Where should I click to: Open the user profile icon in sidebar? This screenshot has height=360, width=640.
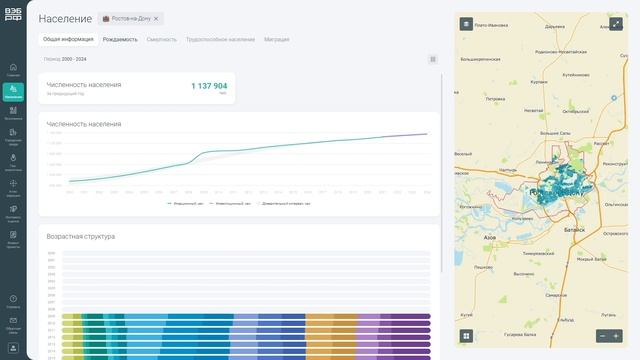tap(13, 348)
